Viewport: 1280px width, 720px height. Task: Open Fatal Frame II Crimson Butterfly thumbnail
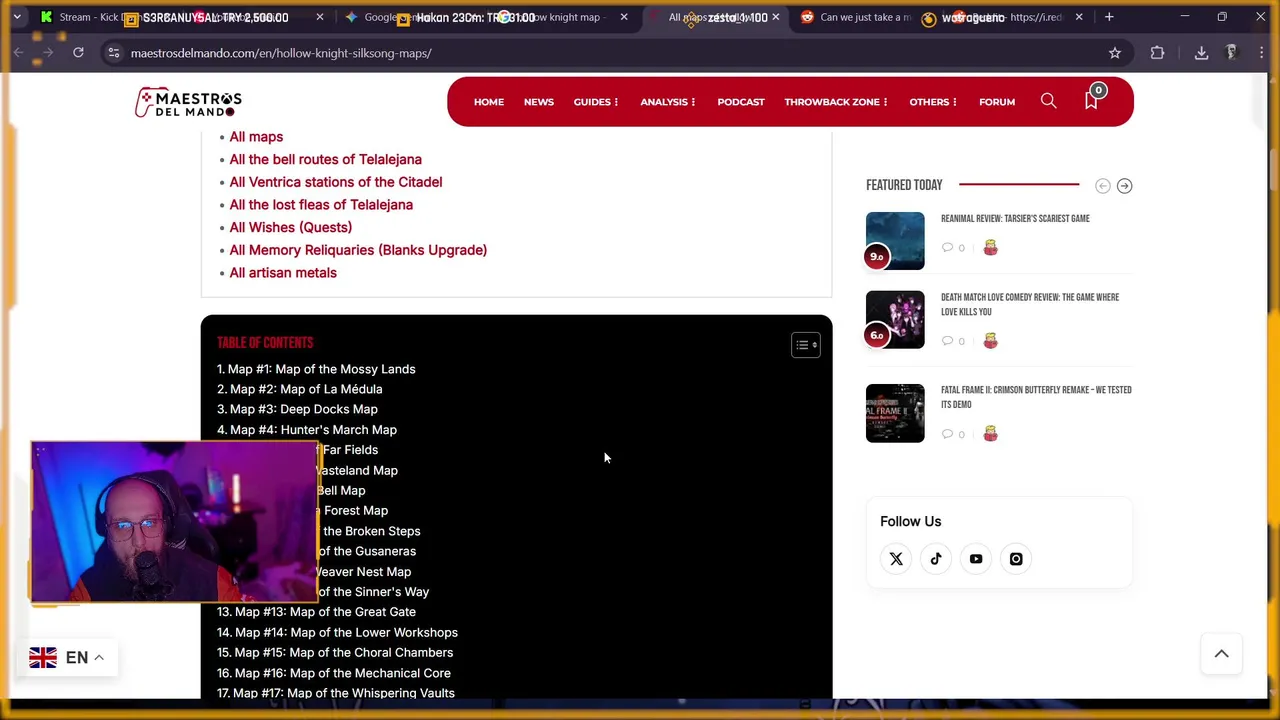[895, 413]
